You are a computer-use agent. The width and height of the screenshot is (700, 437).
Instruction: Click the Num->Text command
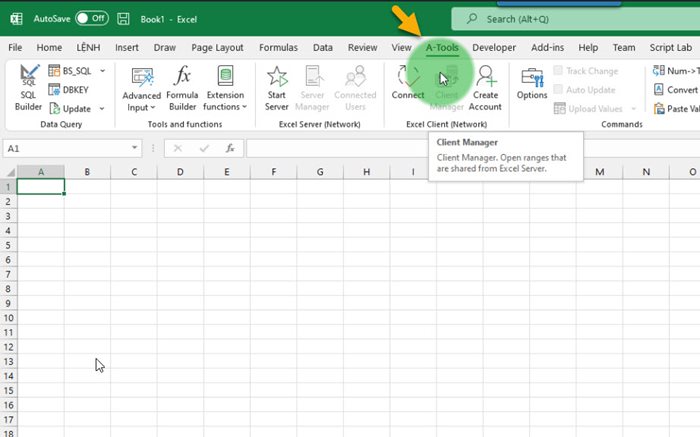click(x=676, y=71)
